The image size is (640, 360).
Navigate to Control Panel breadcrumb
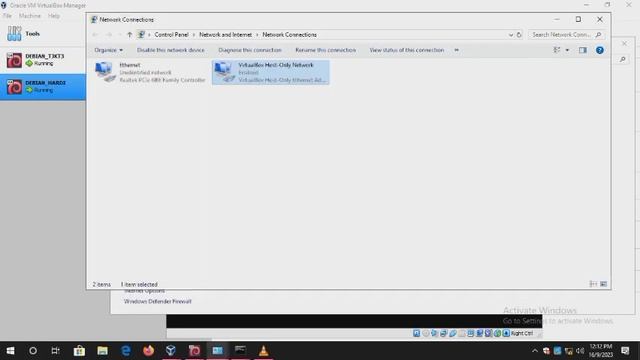click(171, 35)
